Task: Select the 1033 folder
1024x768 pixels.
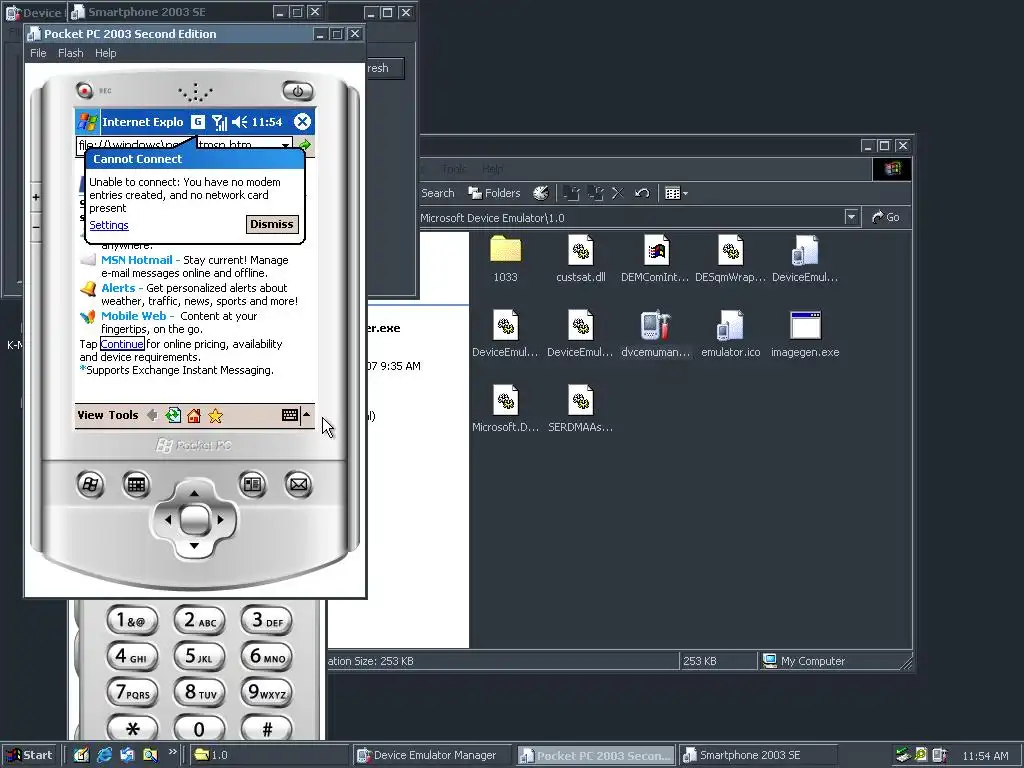Action: tap(505, 259)
